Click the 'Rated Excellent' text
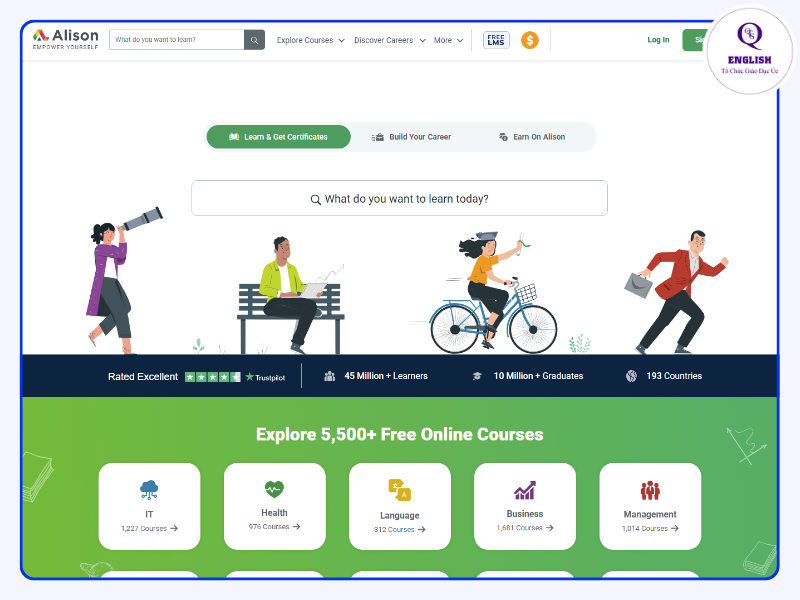Image resolution: width=800 pixels, height=600 pixels. tap(143, 377)
